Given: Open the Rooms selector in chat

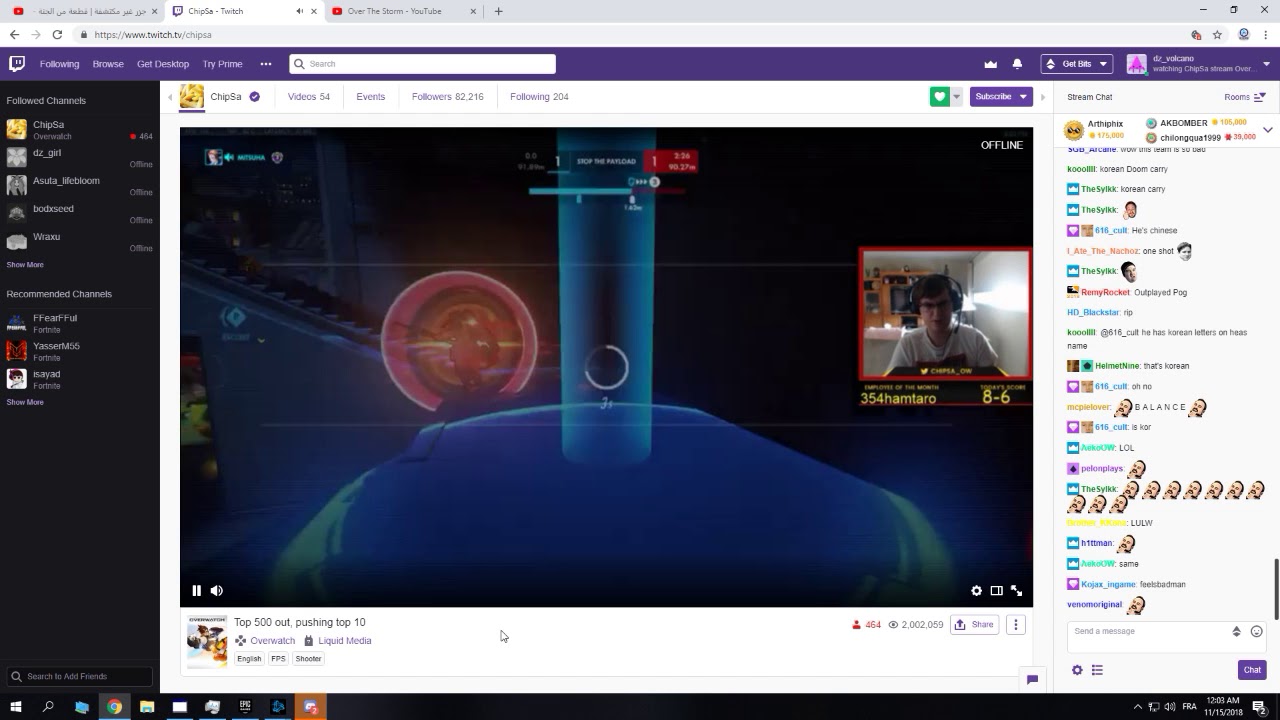Looking at the screenshot, I should (1245, 97).
